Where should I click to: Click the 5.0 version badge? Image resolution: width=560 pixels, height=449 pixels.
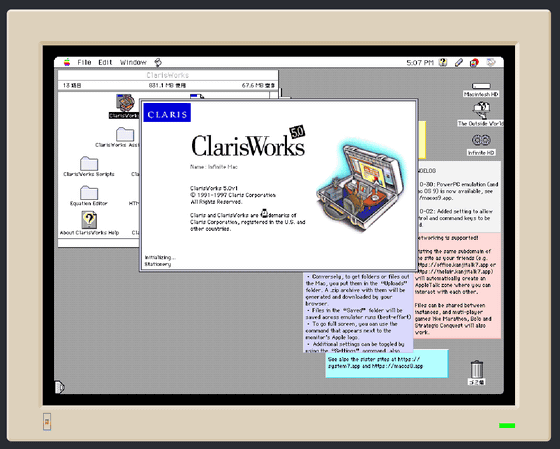[x=297, y=132]
